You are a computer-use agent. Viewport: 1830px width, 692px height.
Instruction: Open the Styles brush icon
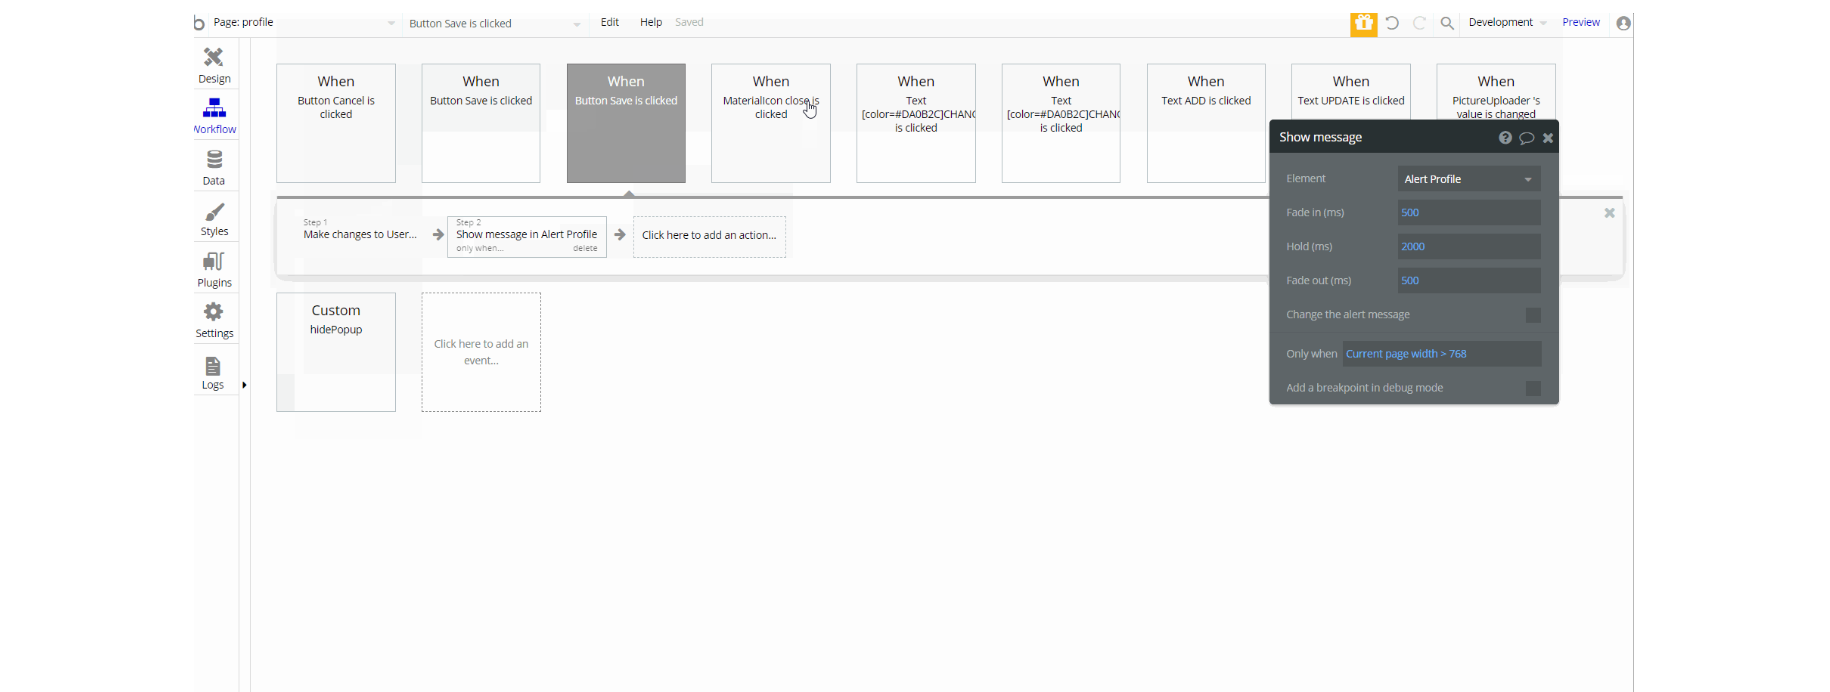click(x=214, y=212)
